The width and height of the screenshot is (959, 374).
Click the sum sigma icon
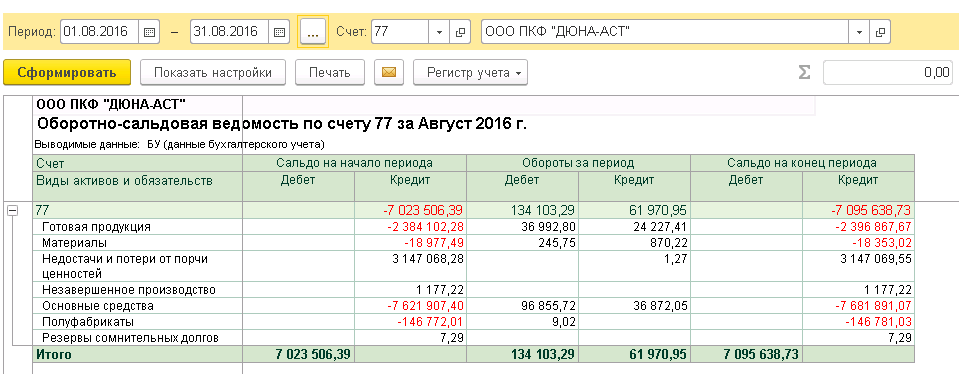coord(804,73)
